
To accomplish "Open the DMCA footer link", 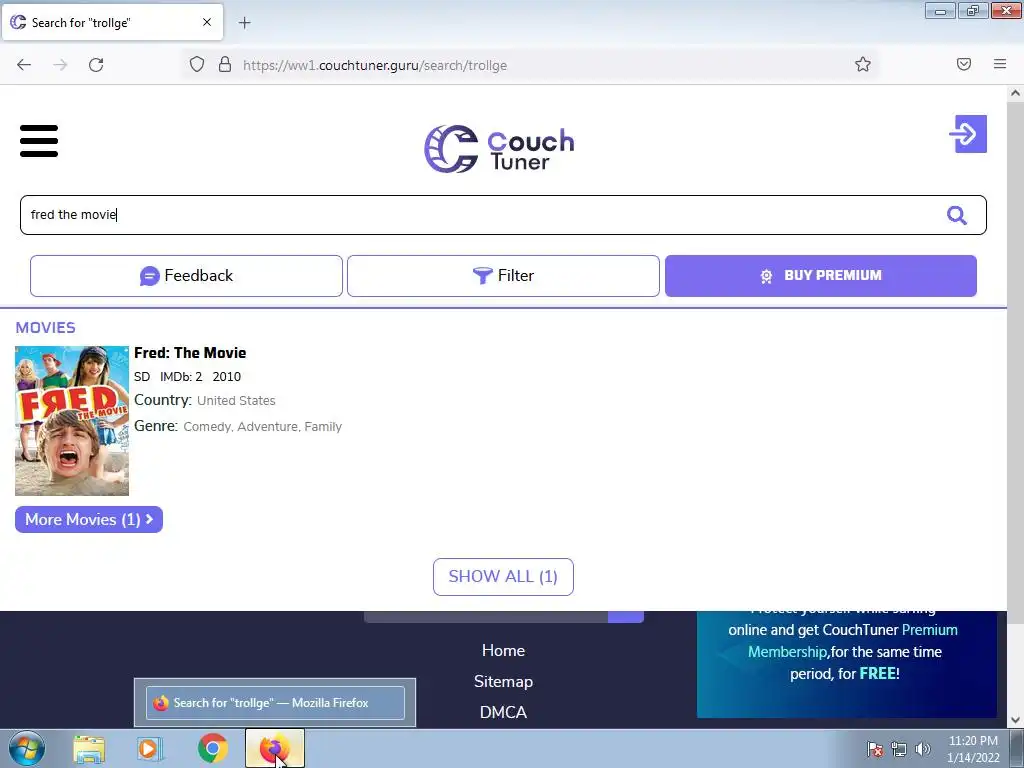I will pyautogui.click(x=503, y=712).
